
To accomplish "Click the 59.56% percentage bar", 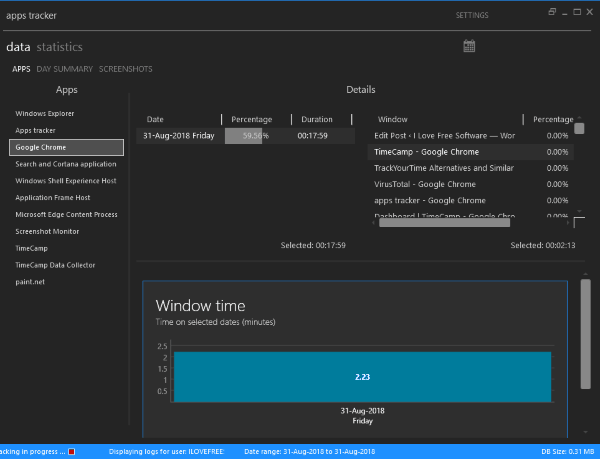I will tap(244, 135).
